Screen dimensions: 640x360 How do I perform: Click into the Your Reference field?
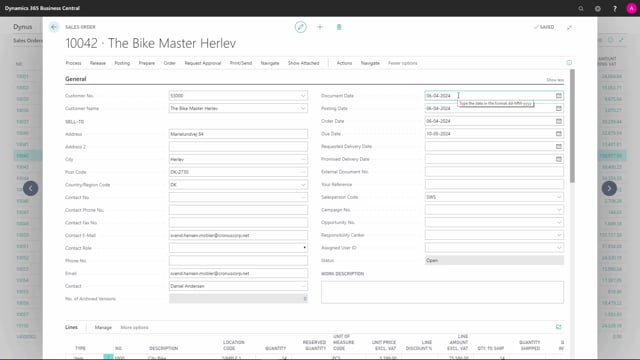494,184
